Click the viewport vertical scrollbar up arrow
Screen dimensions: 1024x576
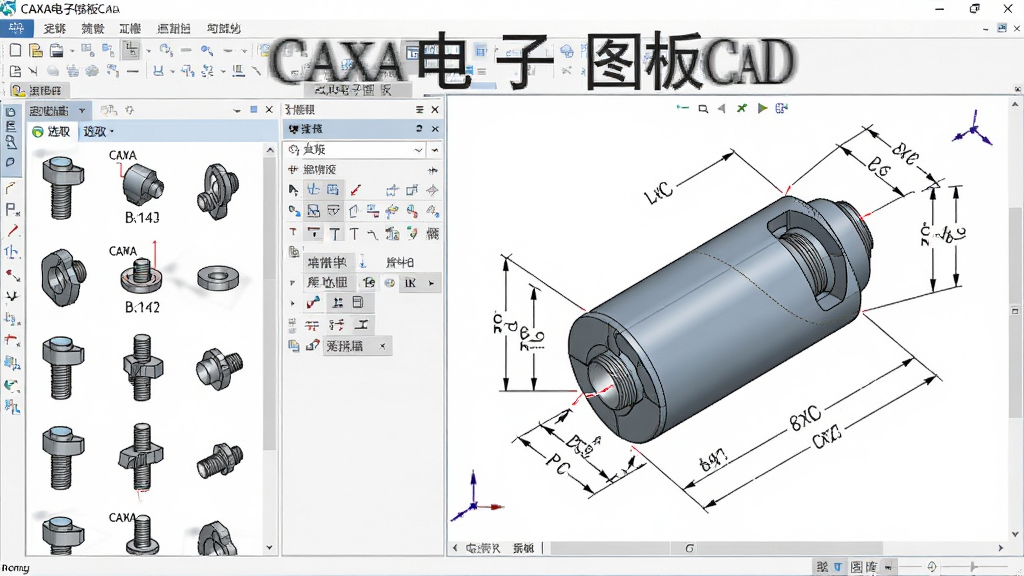[1015, 104]
